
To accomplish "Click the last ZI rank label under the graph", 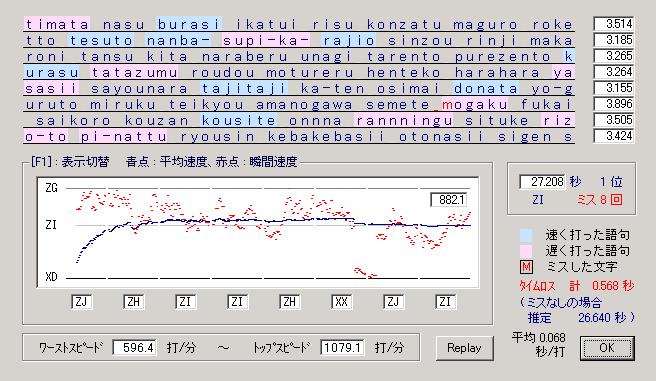I will [x=445, y=302].
